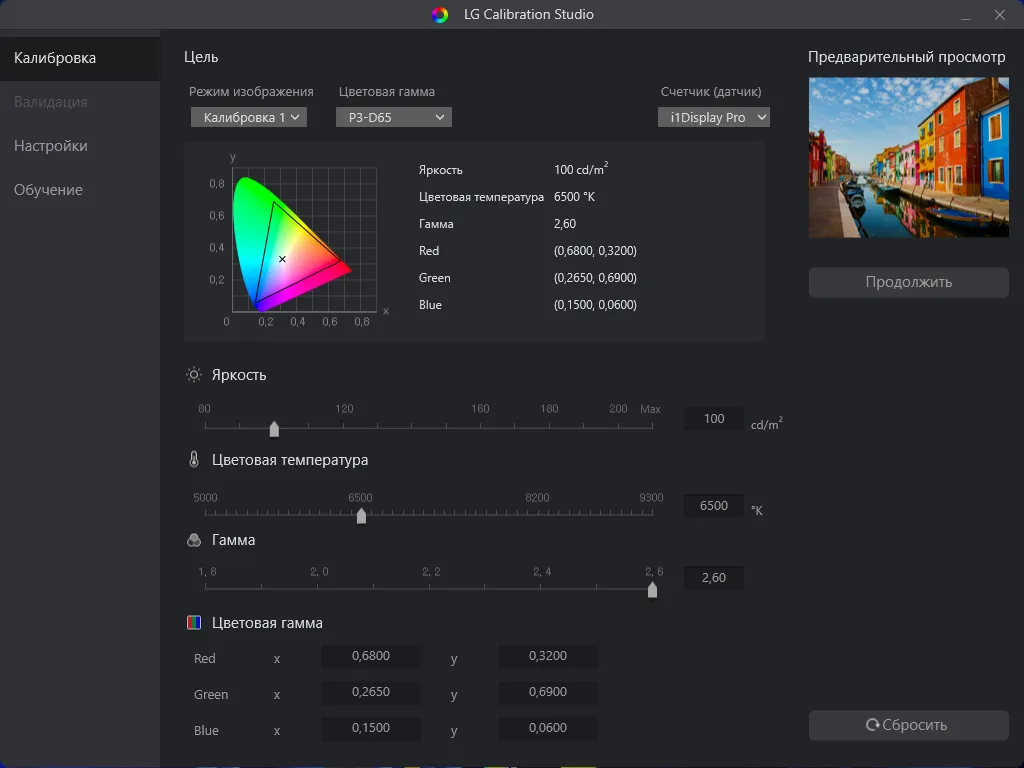This screenshot has width=1024, height=768.
Task: Click the gamma icon beside Гамма
Action: (194, 540)
